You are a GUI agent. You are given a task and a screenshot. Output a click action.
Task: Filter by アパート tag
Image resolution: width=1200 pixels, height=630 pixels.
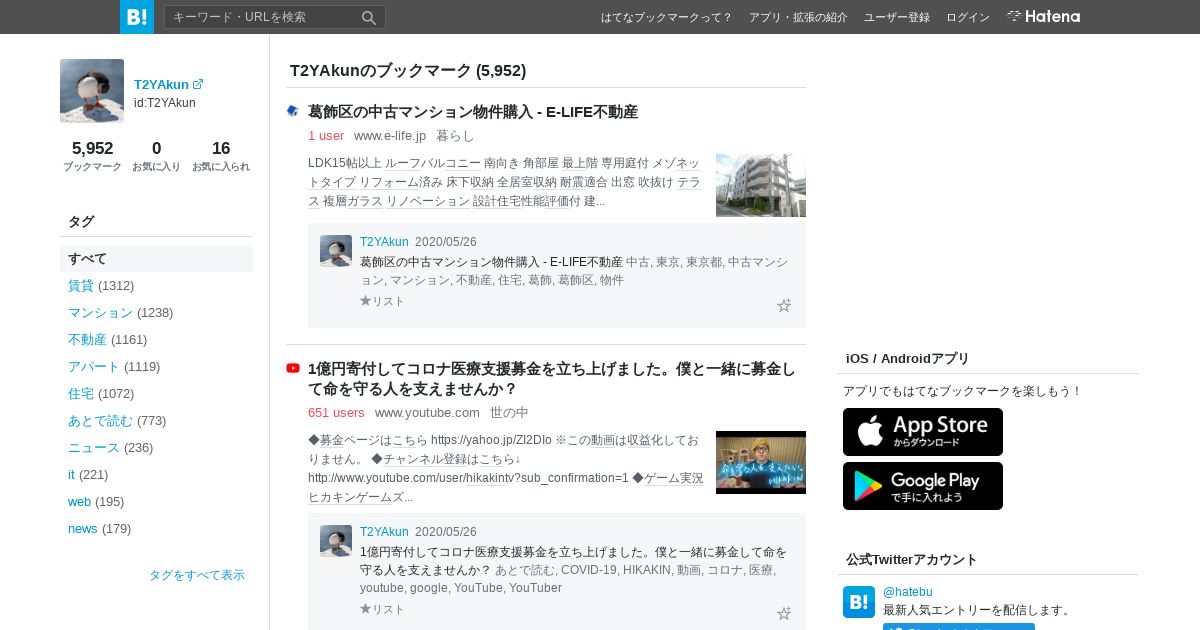(x=93, y=366)
